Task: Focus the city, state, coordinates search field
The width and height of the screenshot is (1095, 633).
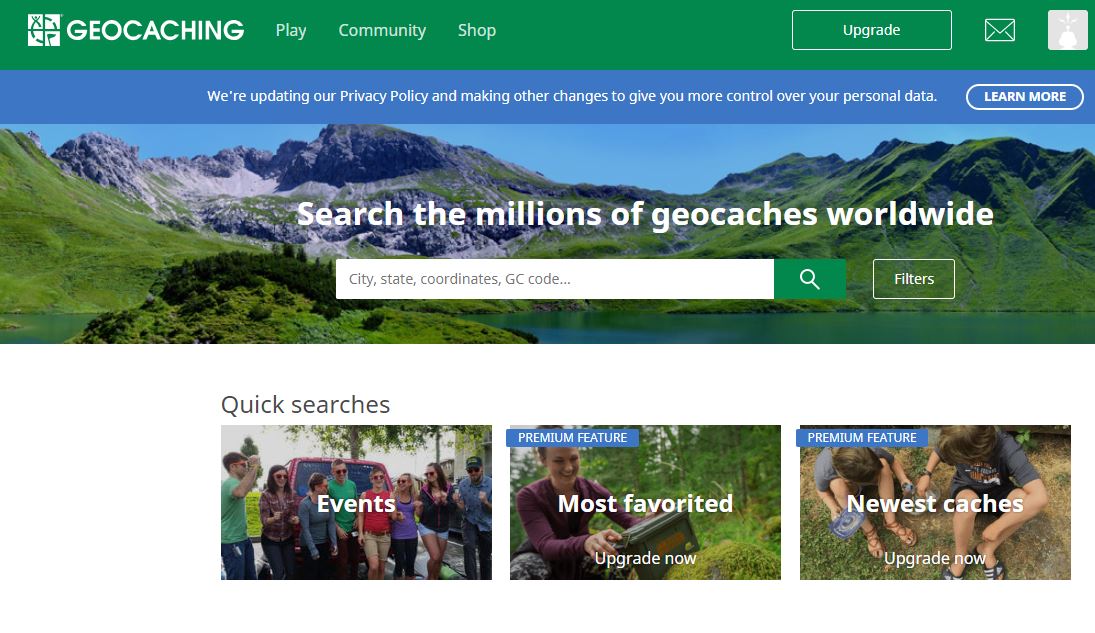Action: pos(555,279)
